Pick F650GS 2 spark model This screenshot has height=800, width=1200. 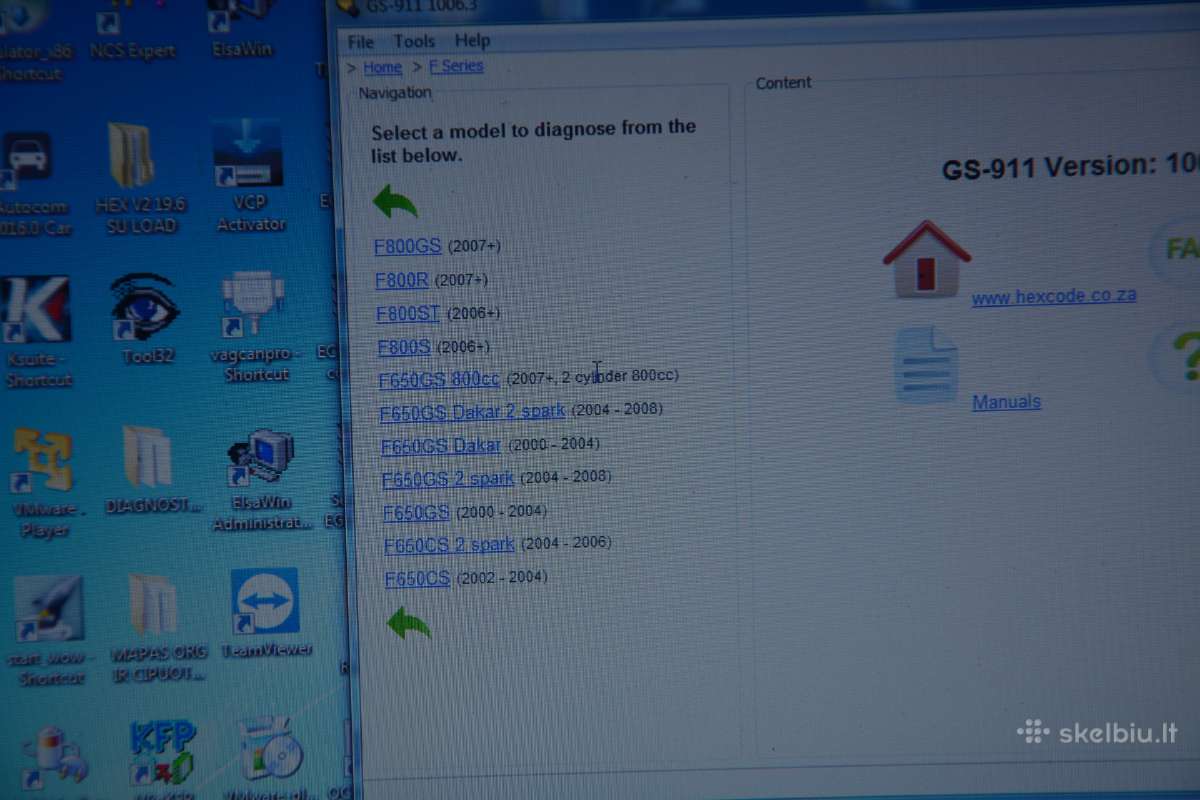(448, 479)
